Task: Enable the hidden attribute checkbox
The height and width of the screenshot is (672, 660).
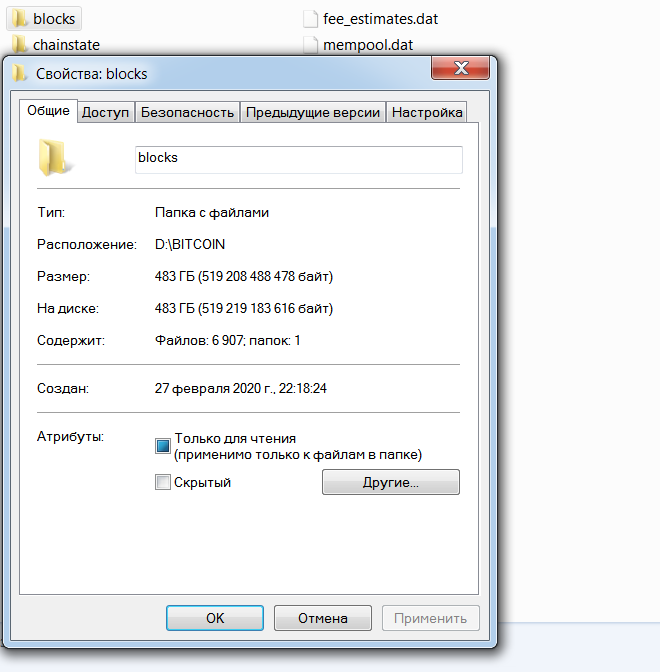Action: click(162, 482)
